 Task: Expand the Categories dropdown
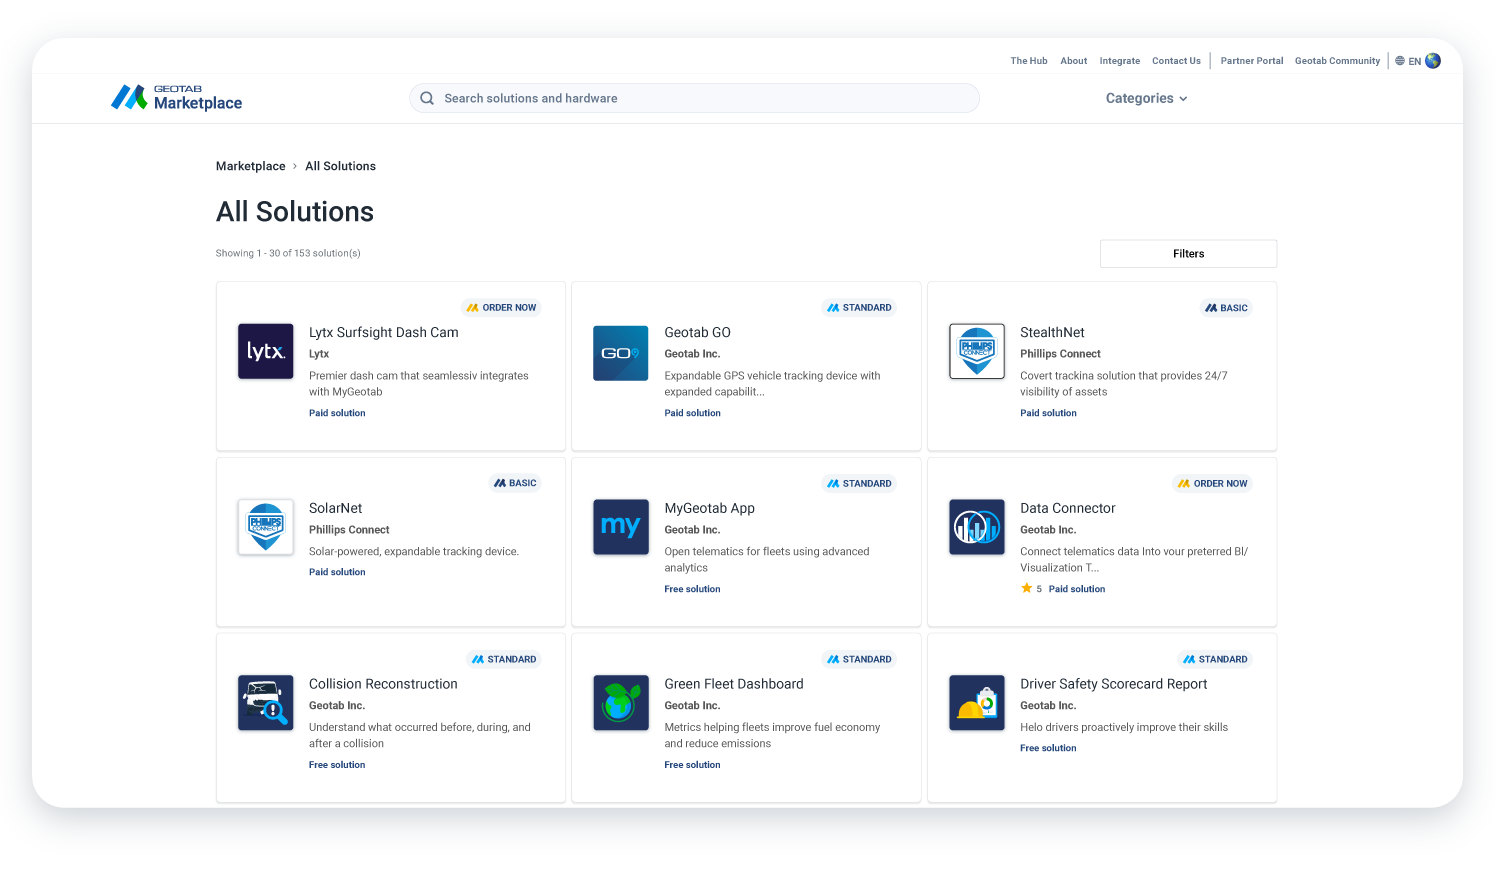1146,98
